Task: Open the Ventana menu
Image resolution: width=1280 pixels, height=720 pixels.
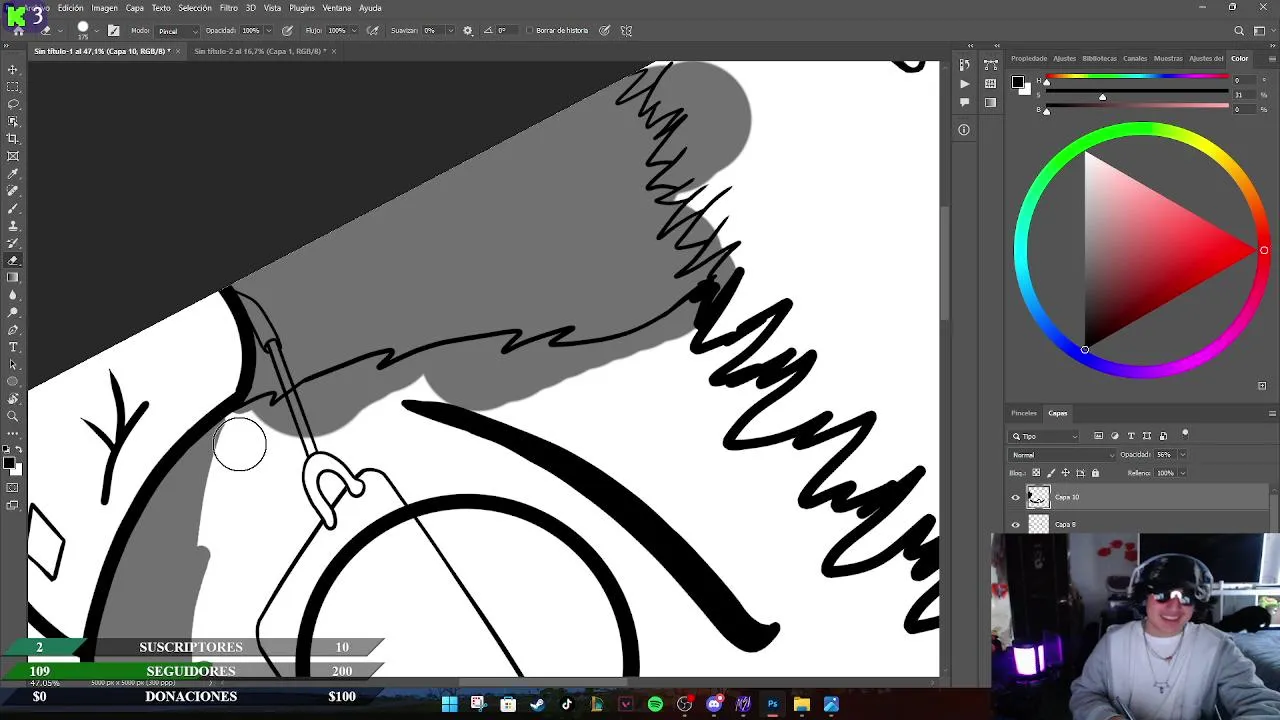Action: [336, 8]
